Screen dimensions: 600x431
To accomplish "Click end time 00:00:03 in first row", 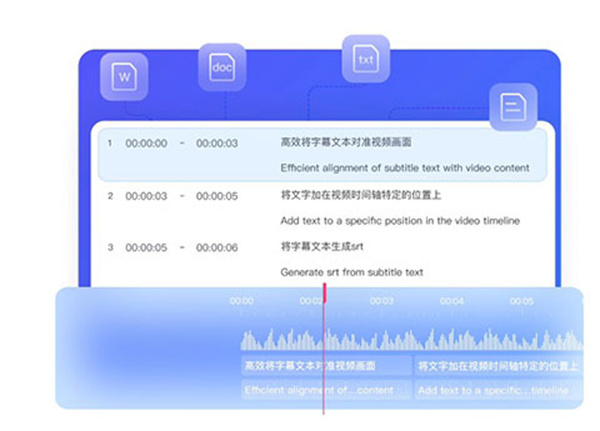I will 217,143.
